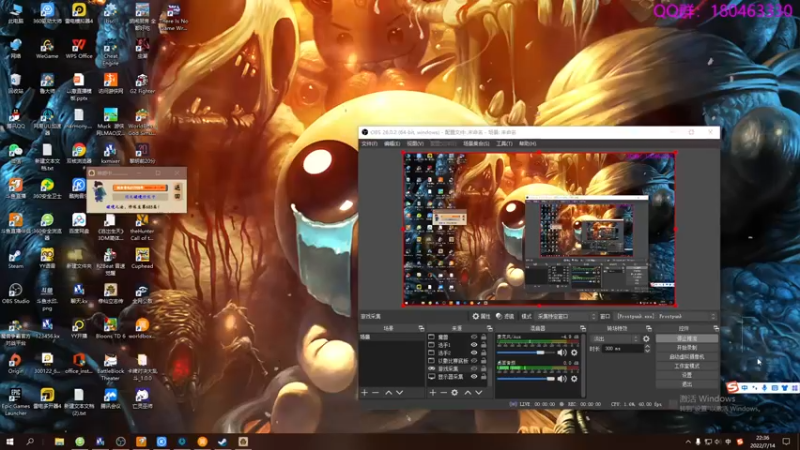Open WPS Office desktop shortcut

point(79,48)
